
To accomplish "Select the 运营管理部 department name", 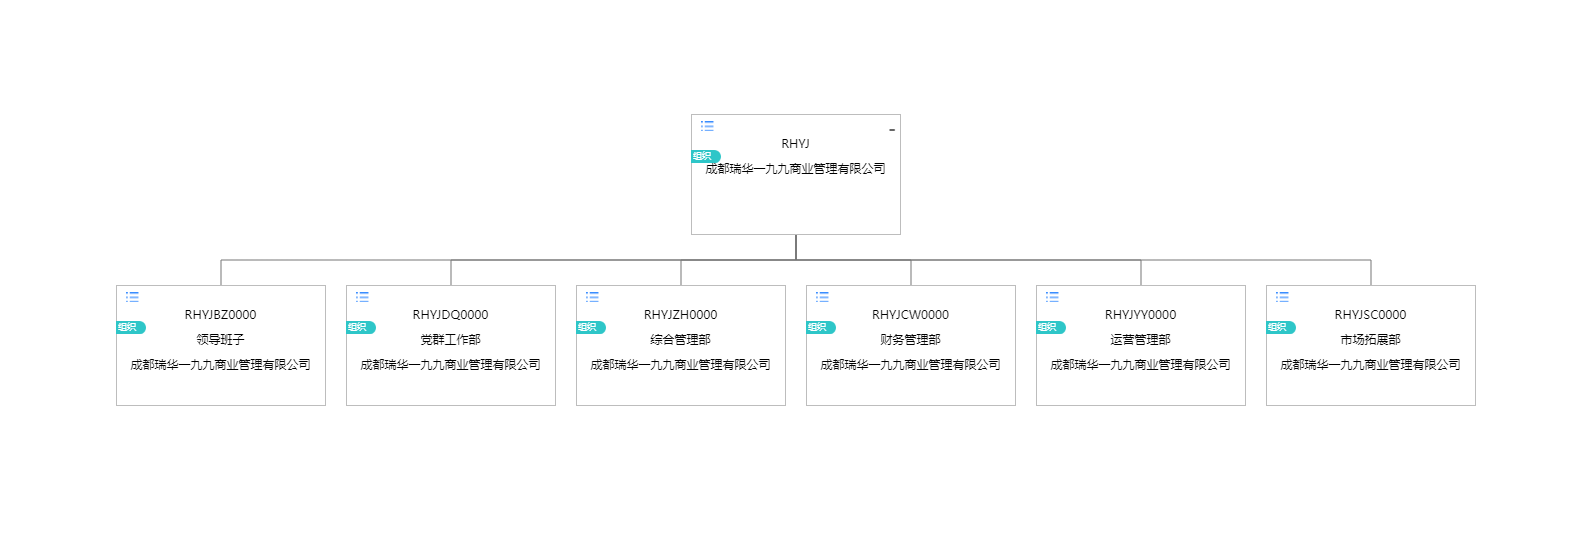I will (1140, 340).
